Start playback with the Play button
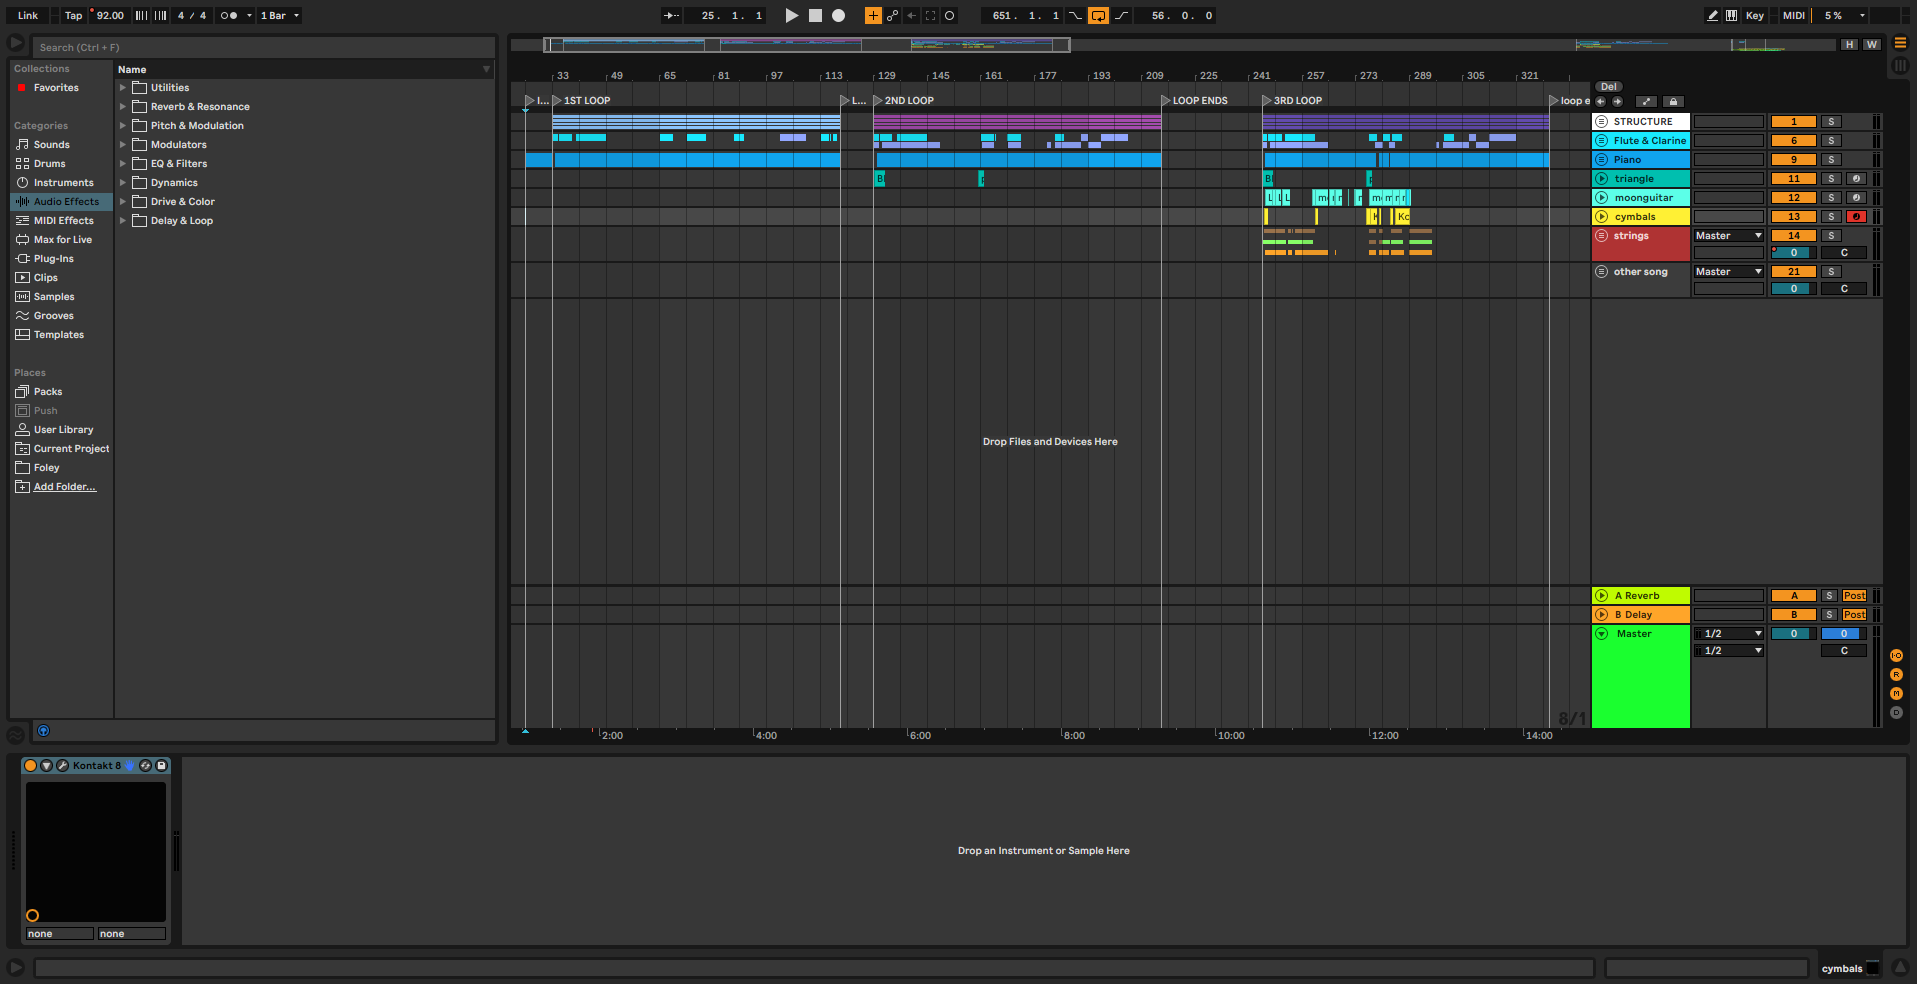Screen dimensions: 1917x984 (791, 16)
